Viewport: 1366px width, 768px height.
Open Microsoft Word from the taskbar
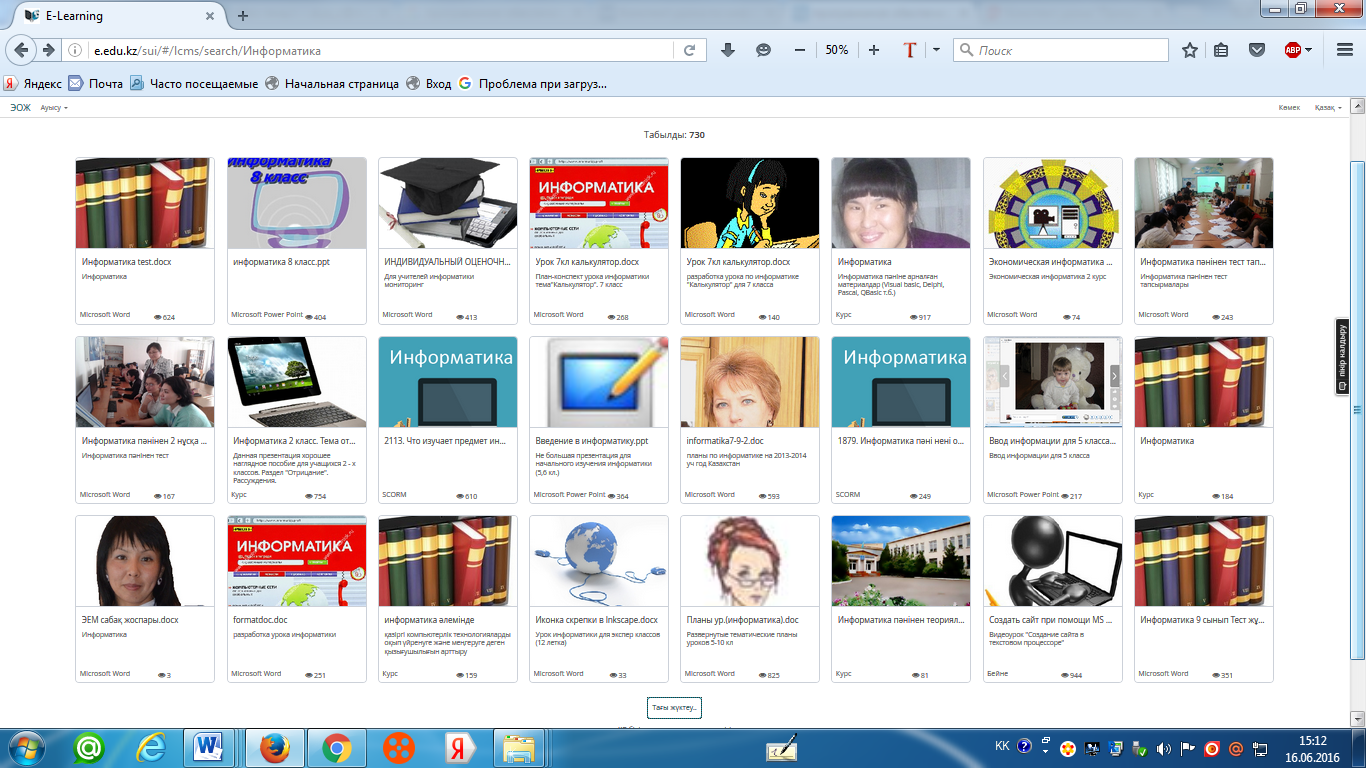coord(211,747)
